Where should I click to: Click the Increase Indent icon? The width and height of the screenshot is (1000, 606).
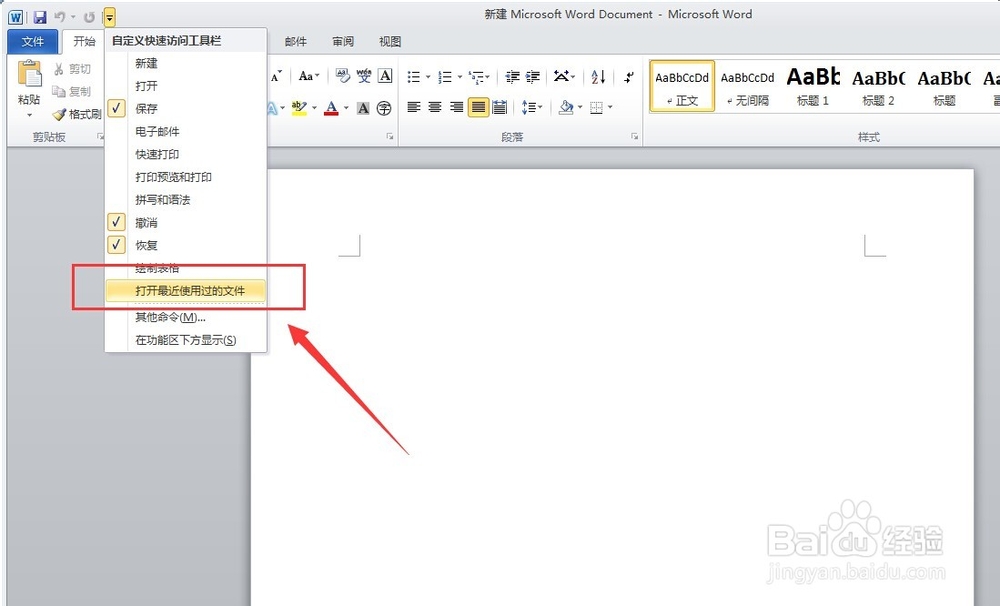pos(533,77)
